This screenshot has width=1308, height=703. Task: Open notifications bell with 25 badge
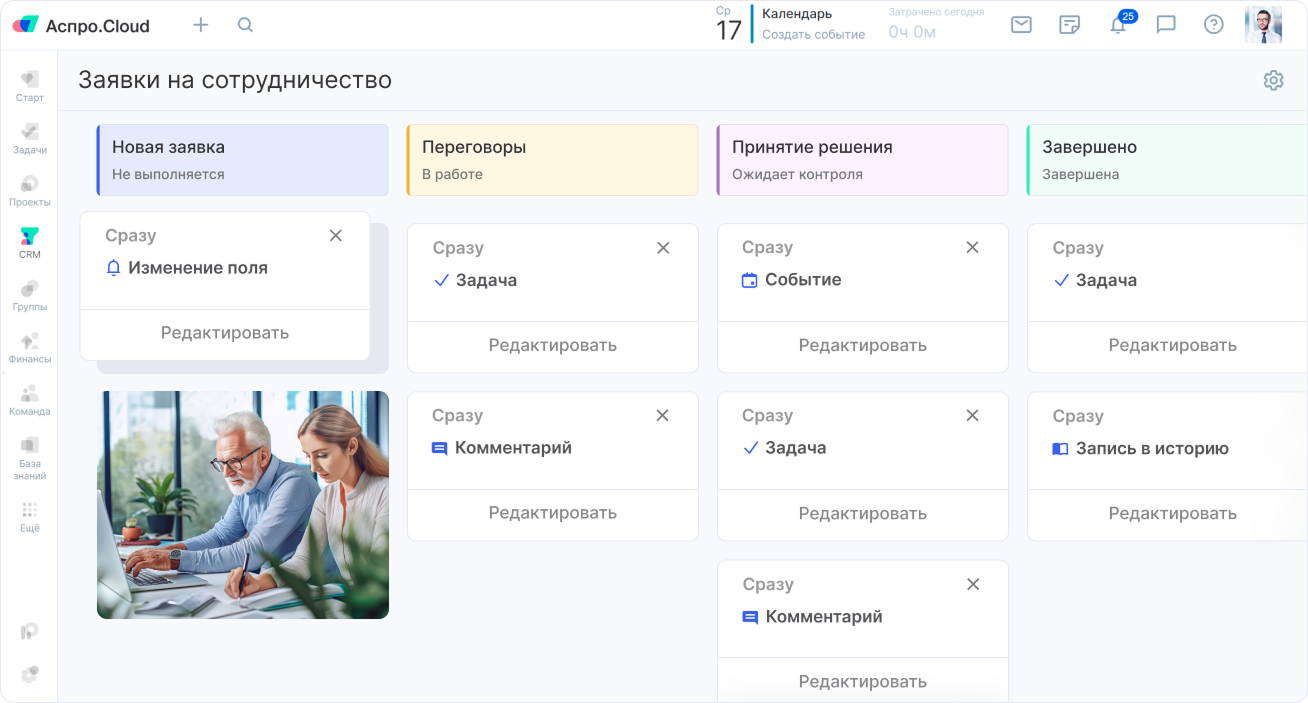1118,25
